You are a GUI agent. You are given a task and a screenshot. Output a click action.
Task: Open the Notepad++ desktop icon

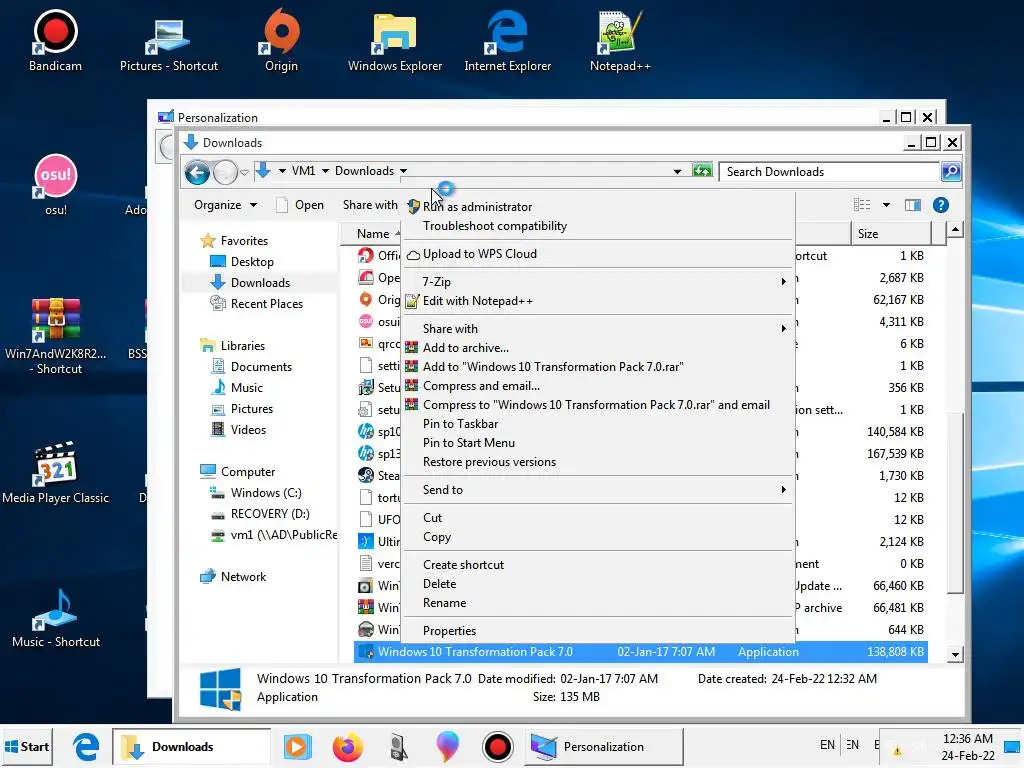click(x=620, y=40)
